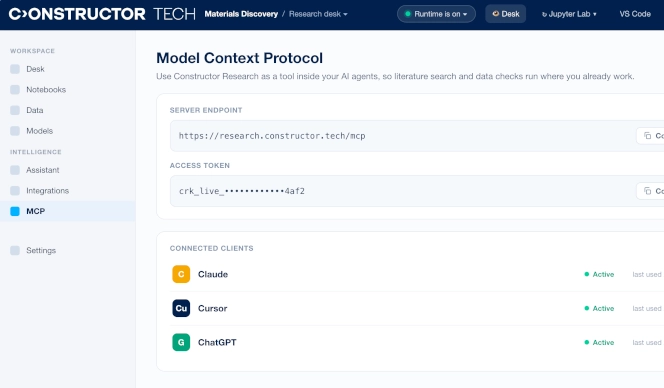The width and height of the screenshot is (664, 388).
Task: Click the Cursor Active status
Action: tap(599, 308)
